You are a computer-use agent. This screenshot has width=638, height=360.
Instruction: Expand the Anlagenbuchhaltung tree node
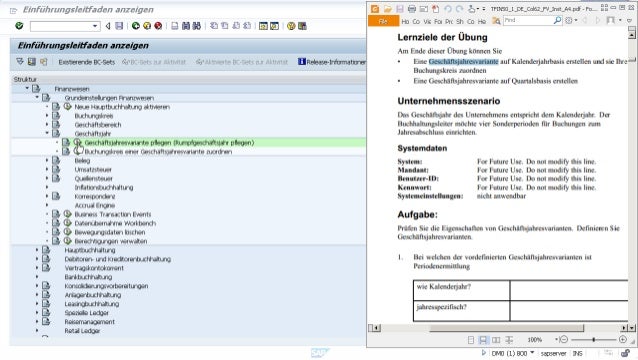[x=37, y=294]
